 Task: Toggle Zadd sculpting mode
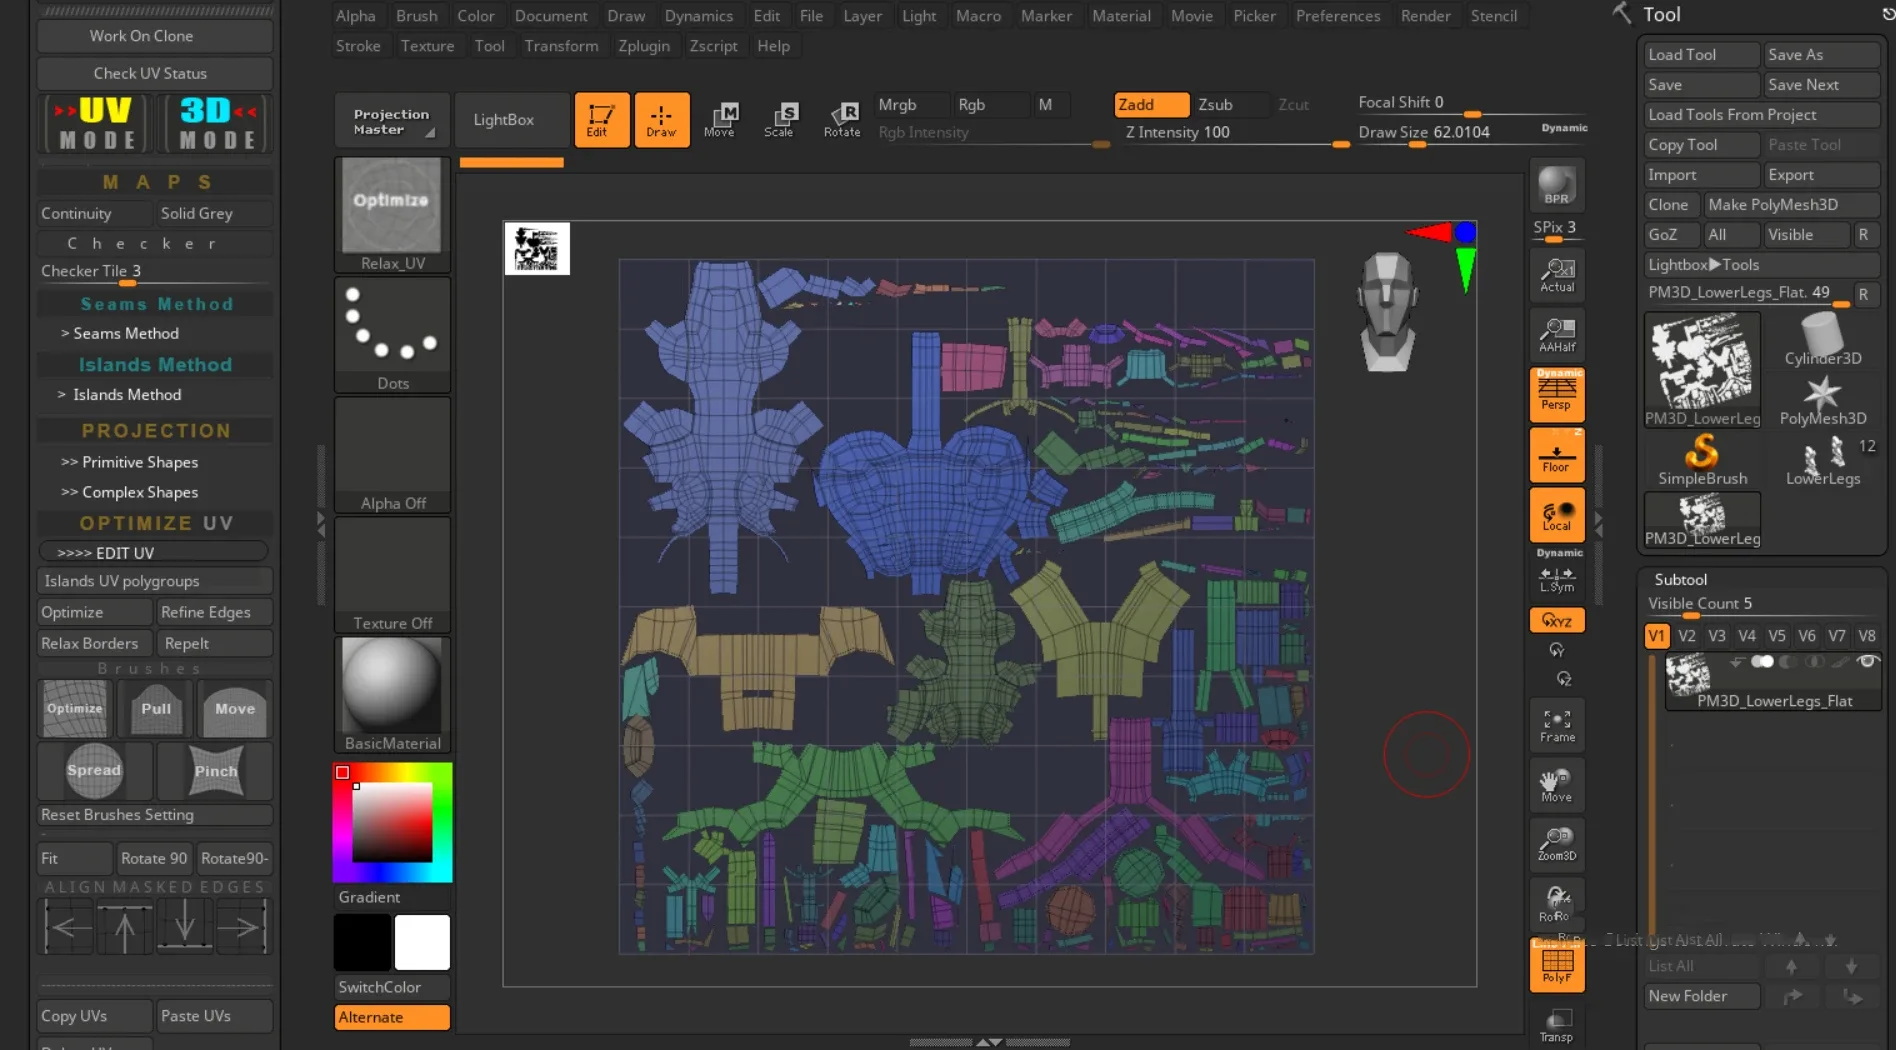click(x=1150, y=104)
